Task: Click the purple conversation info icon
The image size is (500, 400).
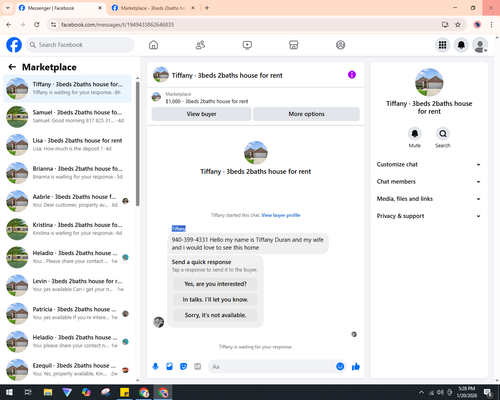Action: pyautogui.click(x=352, y=75)
